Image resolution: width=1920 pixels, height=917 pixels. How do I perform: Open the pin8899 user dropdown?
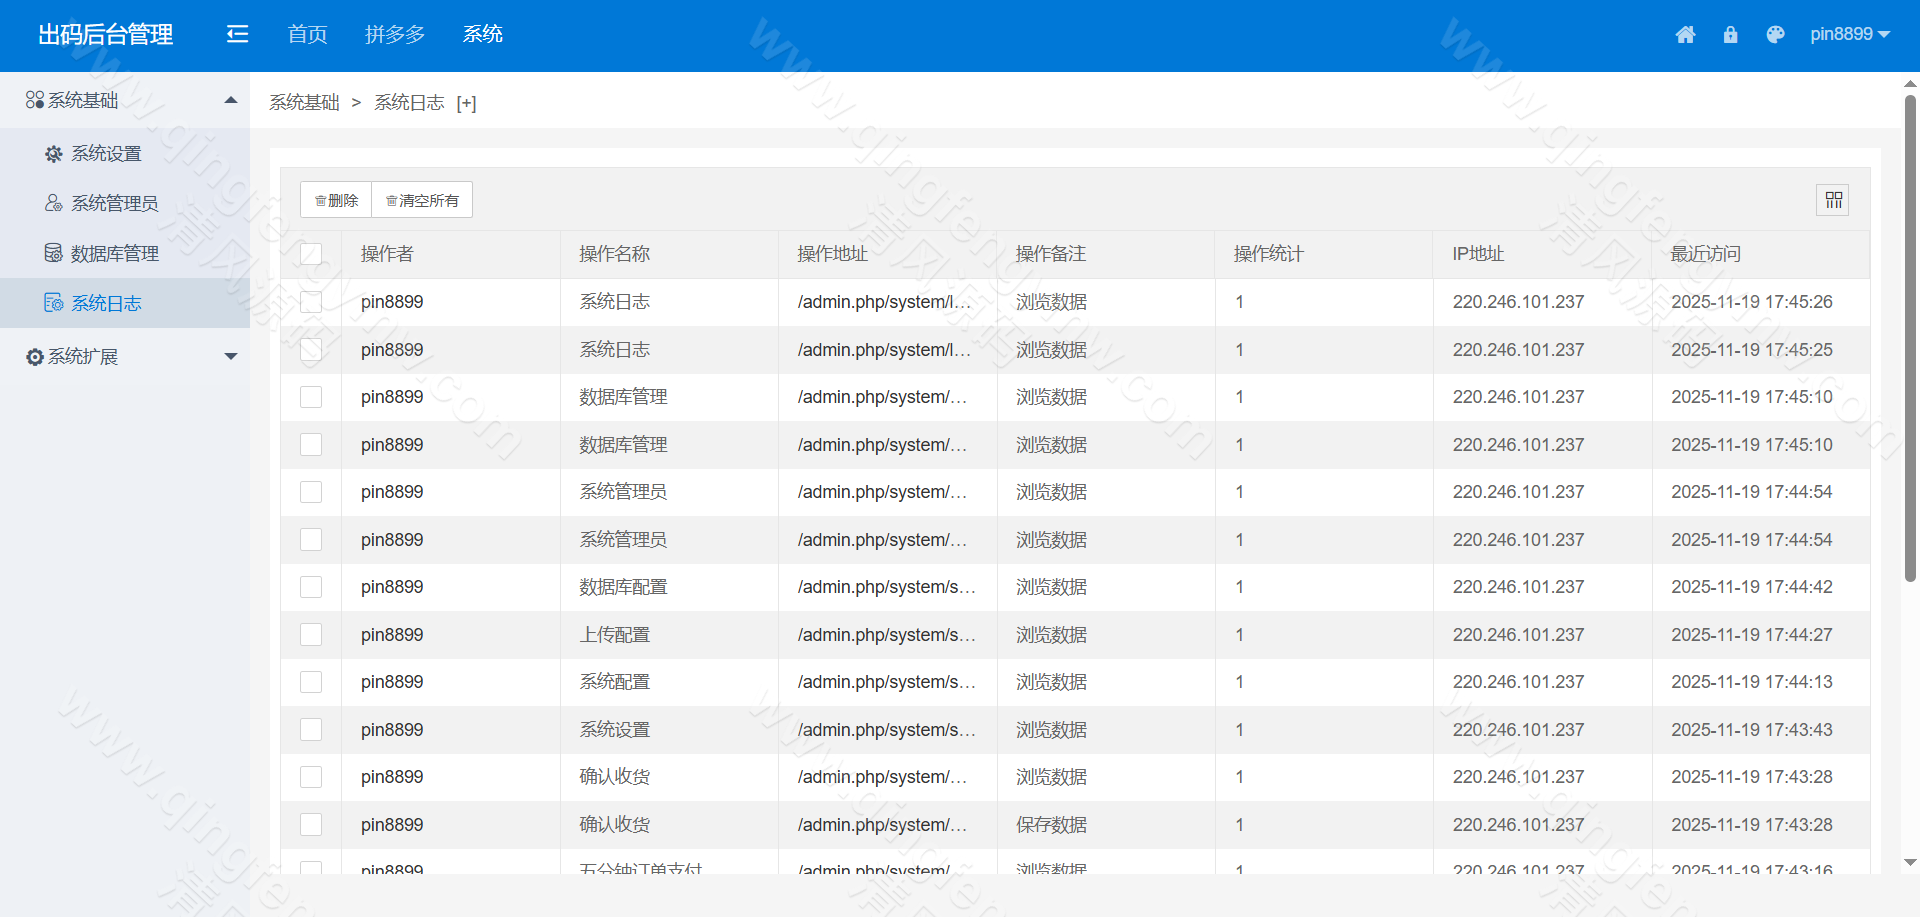[x=1849, y=34]
